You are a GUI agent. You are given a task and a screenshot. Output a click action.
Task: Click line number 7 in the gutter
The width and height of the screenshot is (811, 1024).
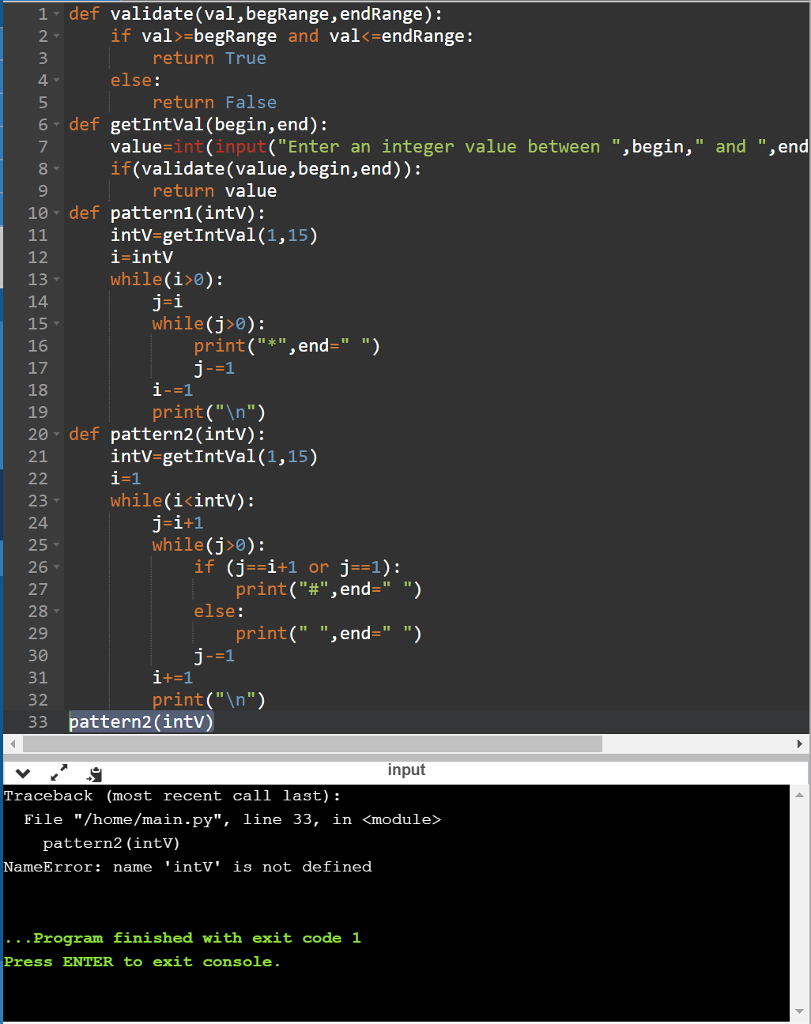(43, 146)
